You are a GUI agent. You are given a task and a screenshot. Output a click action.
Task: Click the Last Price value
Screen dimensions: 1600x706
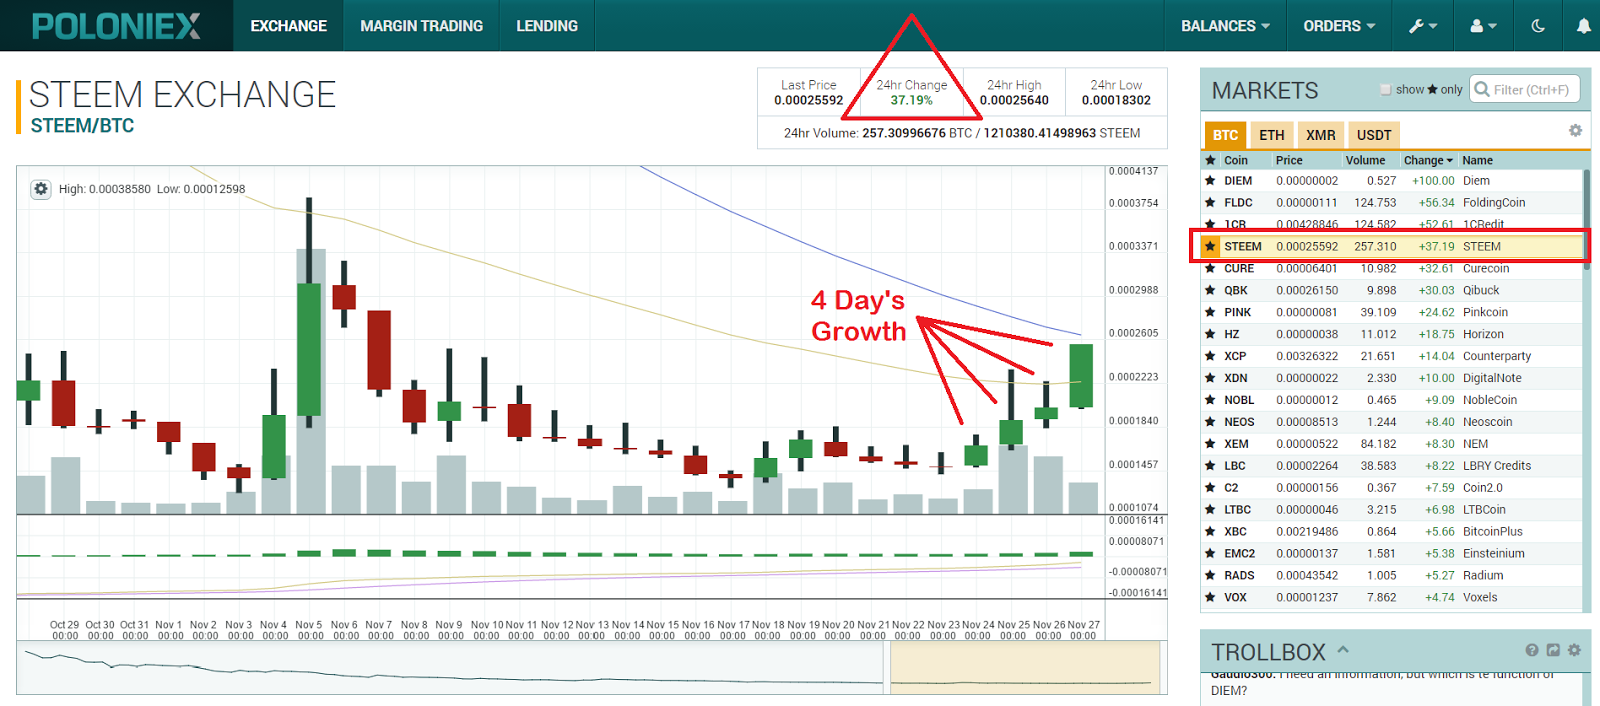click(808, 100)
